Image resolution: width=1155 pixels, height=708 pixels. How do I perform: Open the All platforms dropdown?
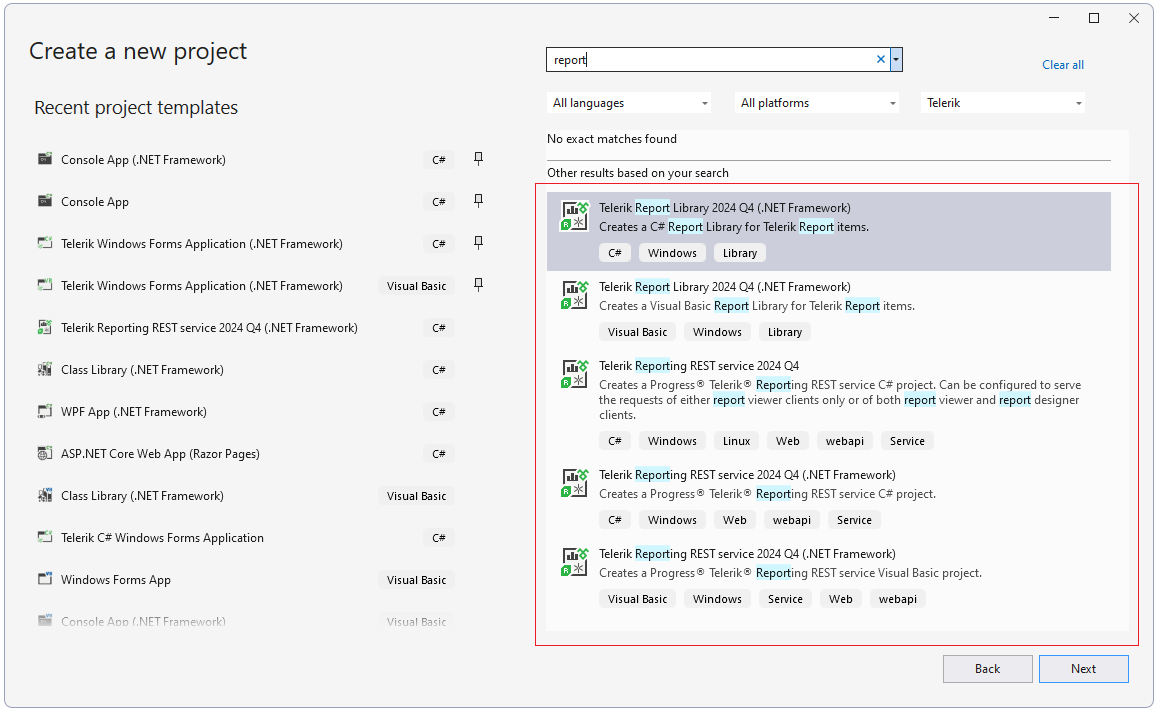click(818, 103)
